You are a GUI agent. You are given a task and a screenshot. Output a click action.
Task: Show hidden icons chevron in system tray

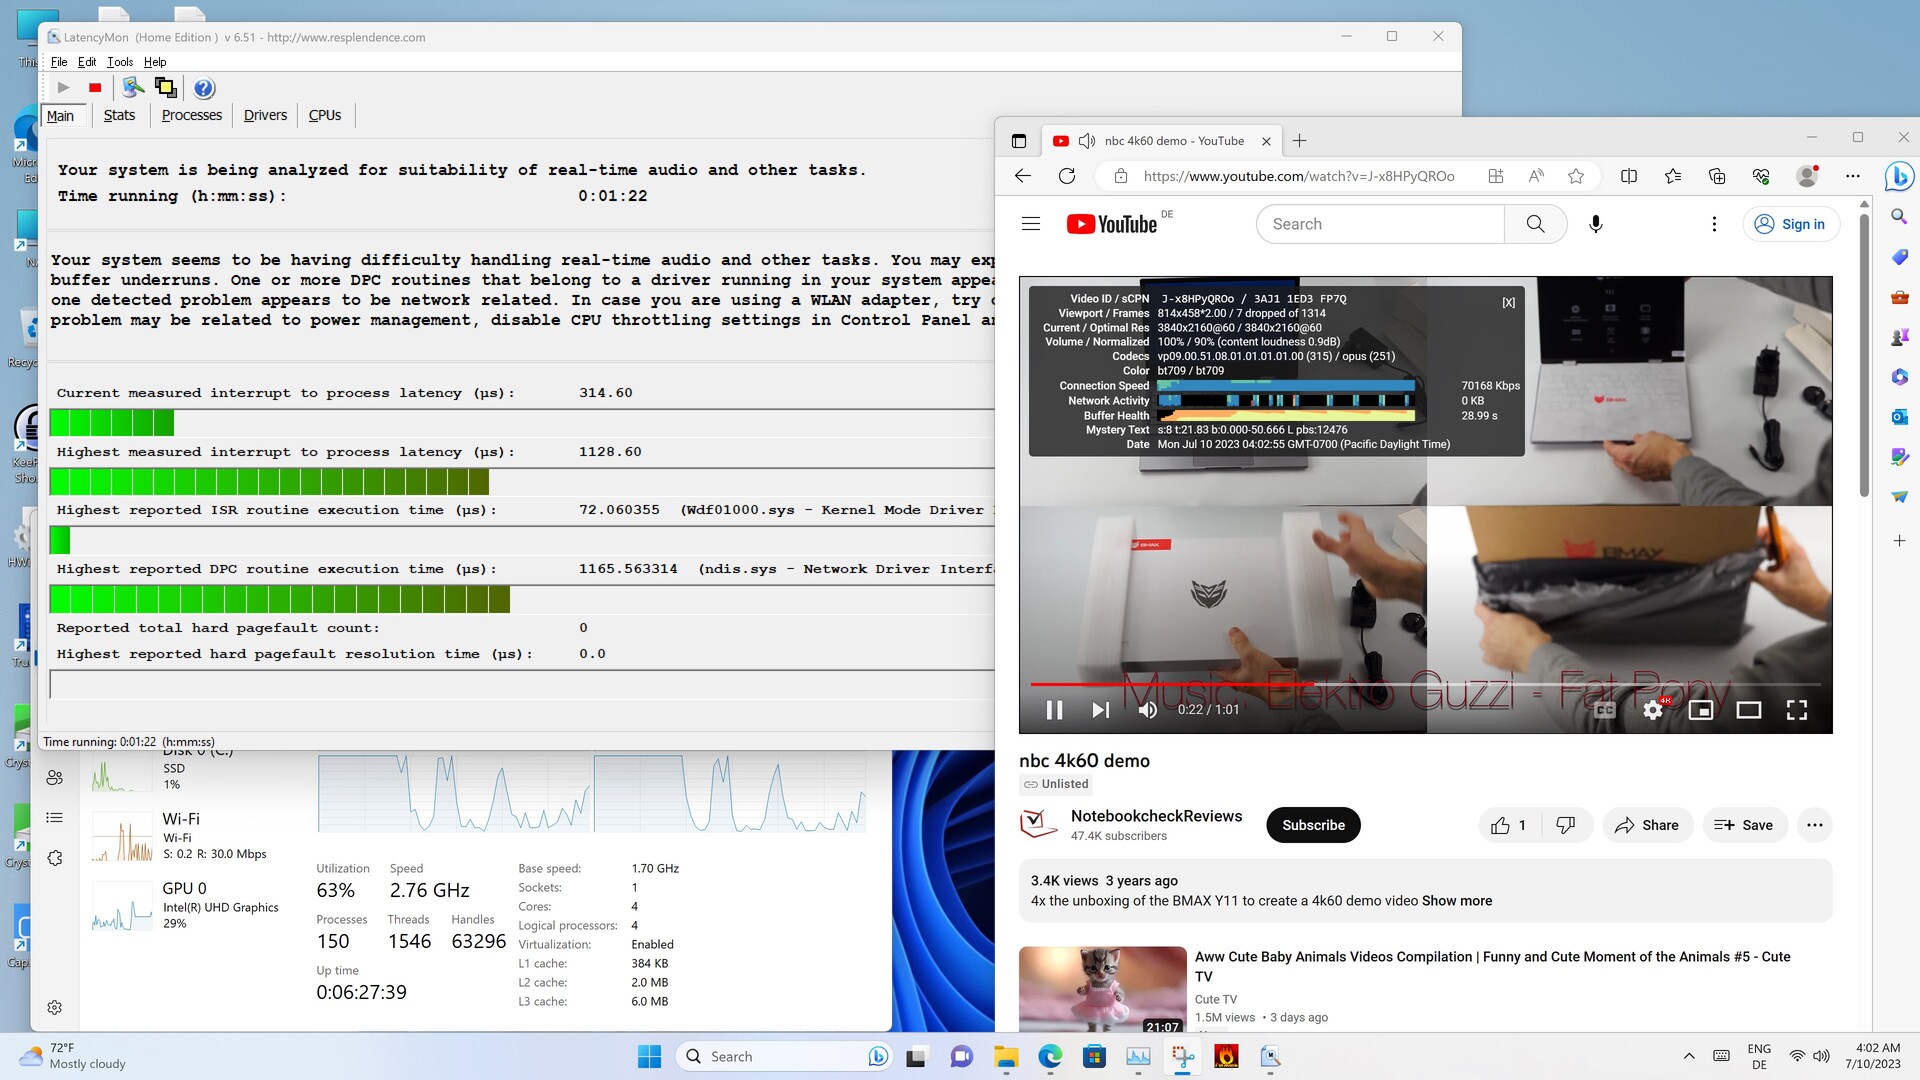(x=1689, y=1056)
